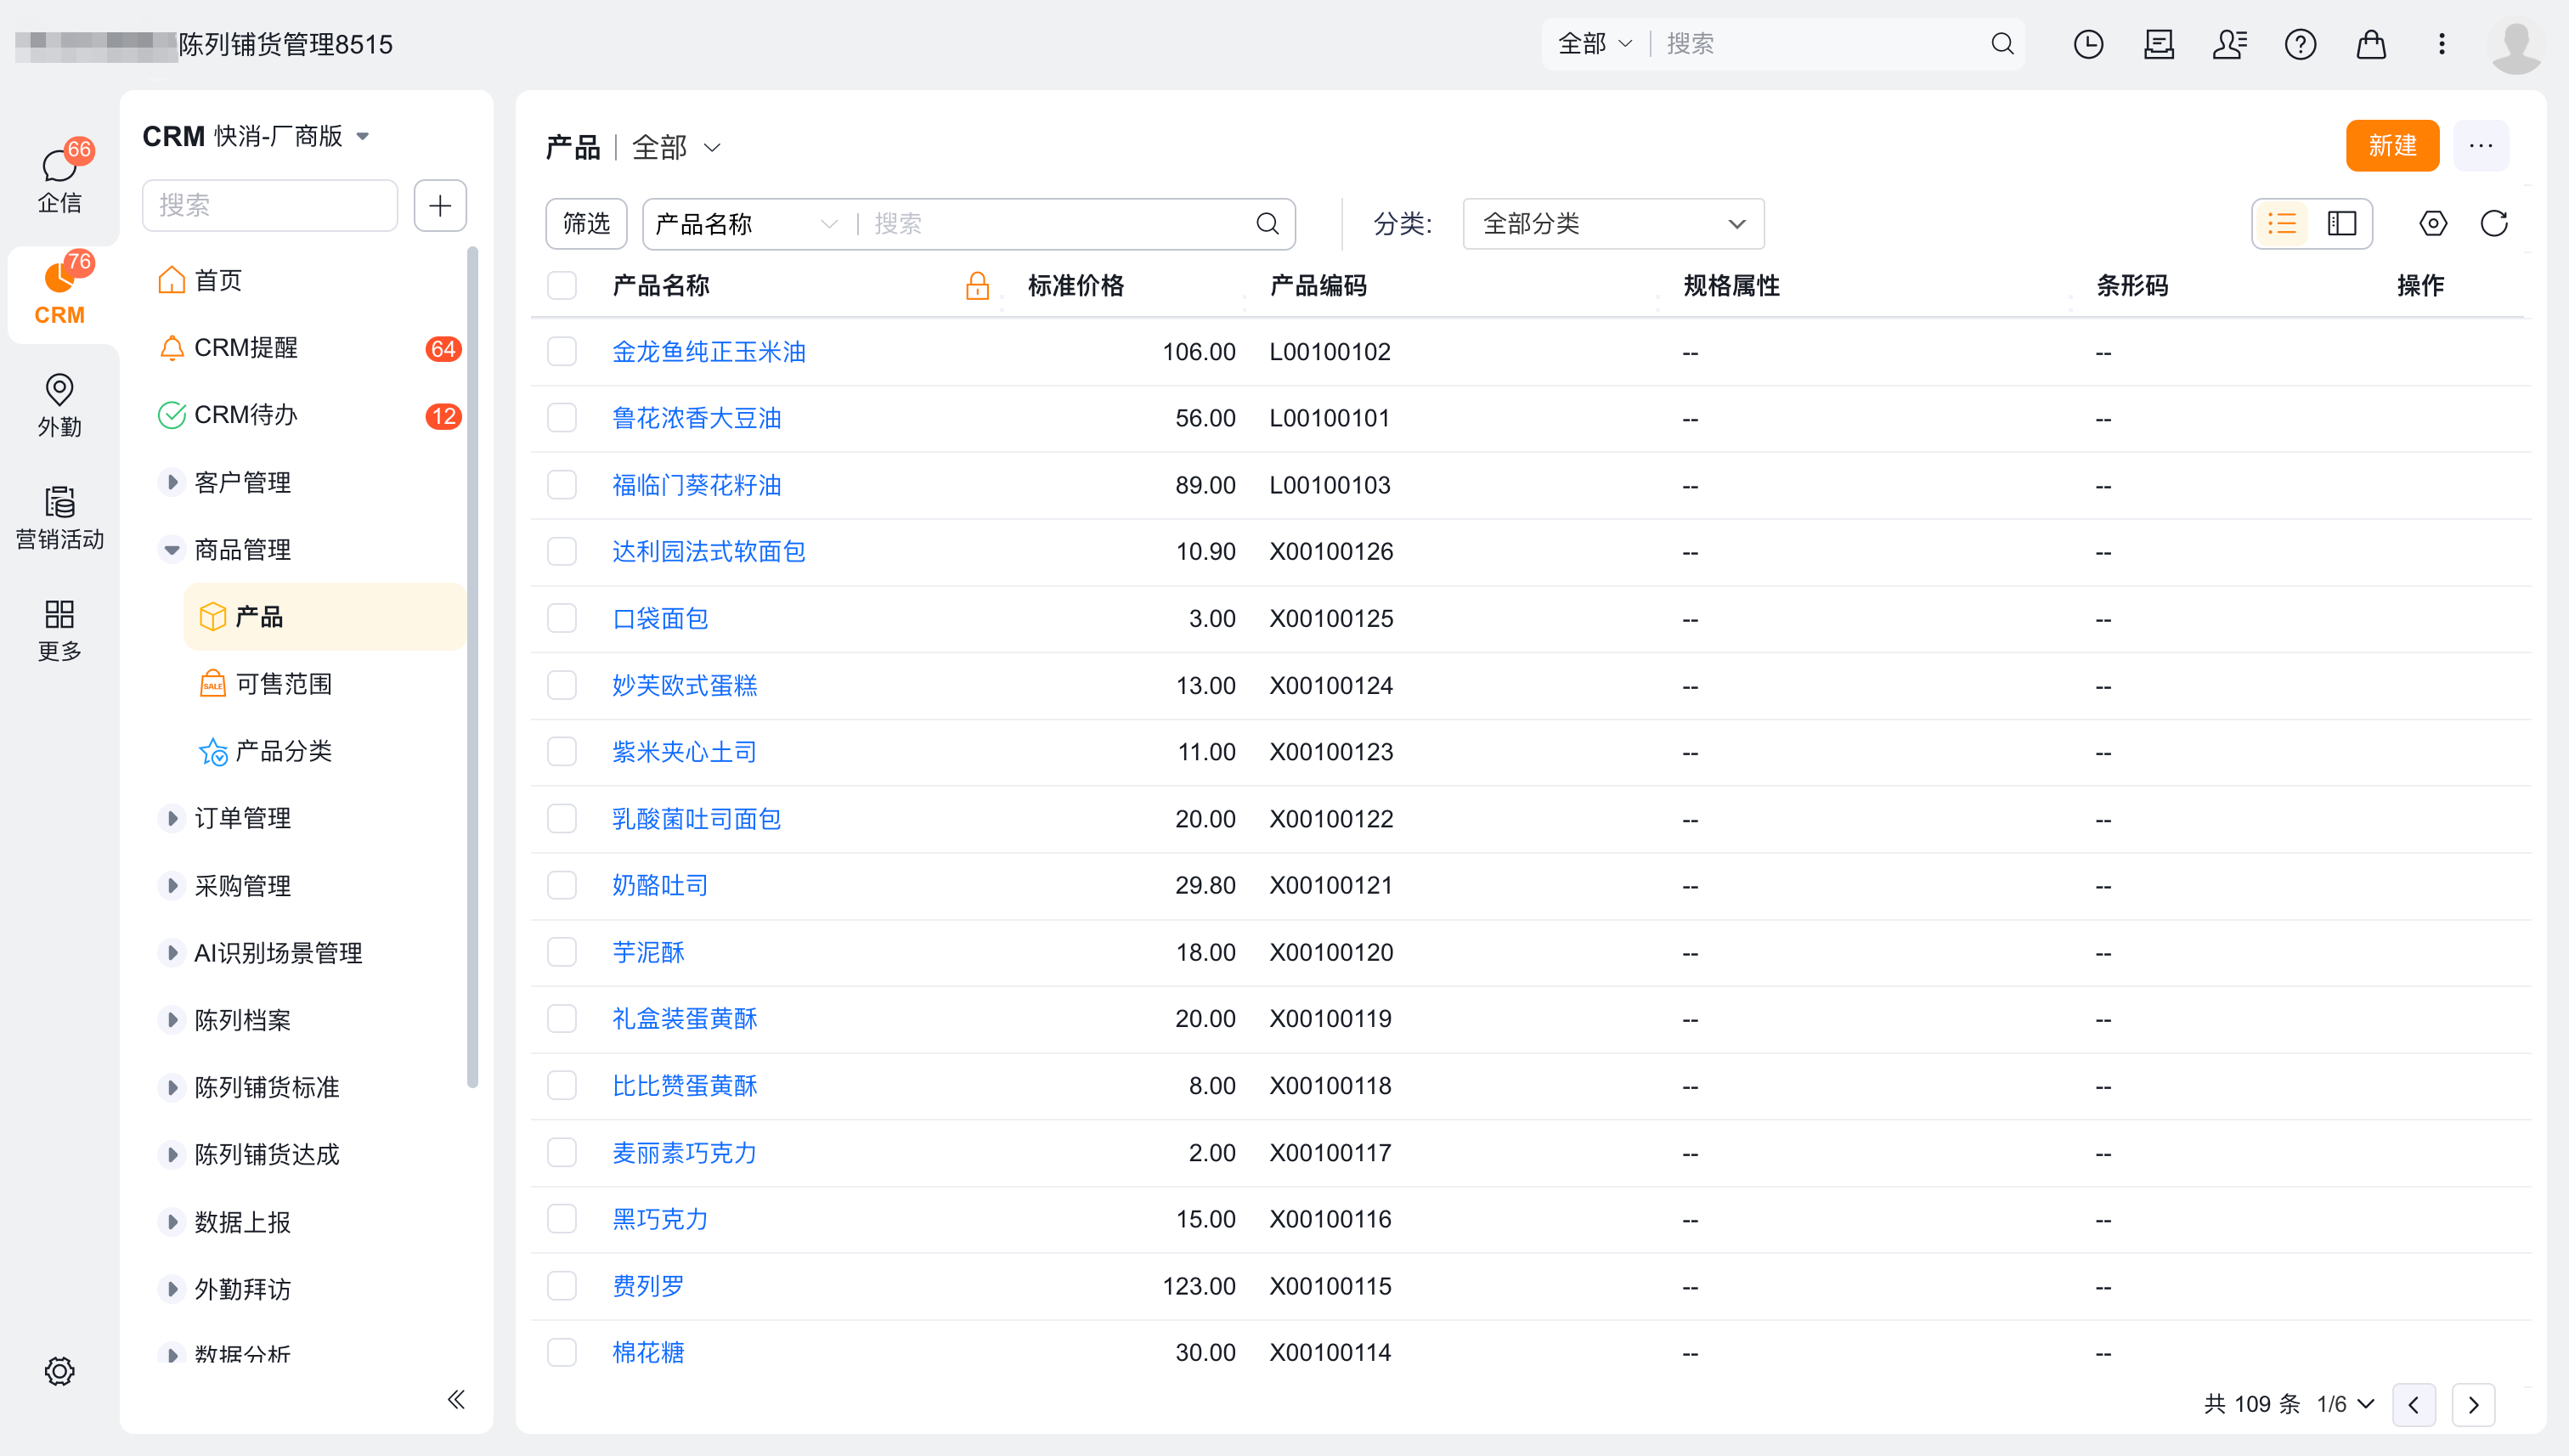Click the help question mark icon
The width and height of the screenshot is (2569, 1456).
pyautogui.click(x=2300, y=44)
